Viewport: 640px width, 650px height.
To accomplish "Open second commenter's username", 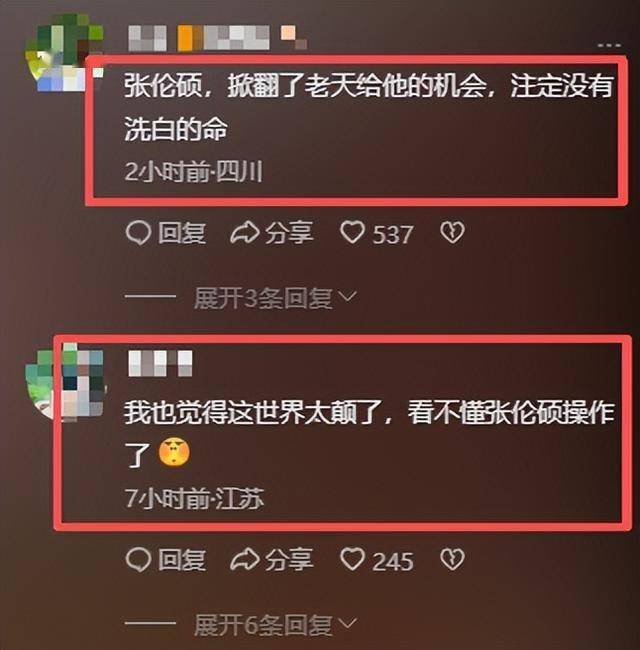I will tap(160, 364).
